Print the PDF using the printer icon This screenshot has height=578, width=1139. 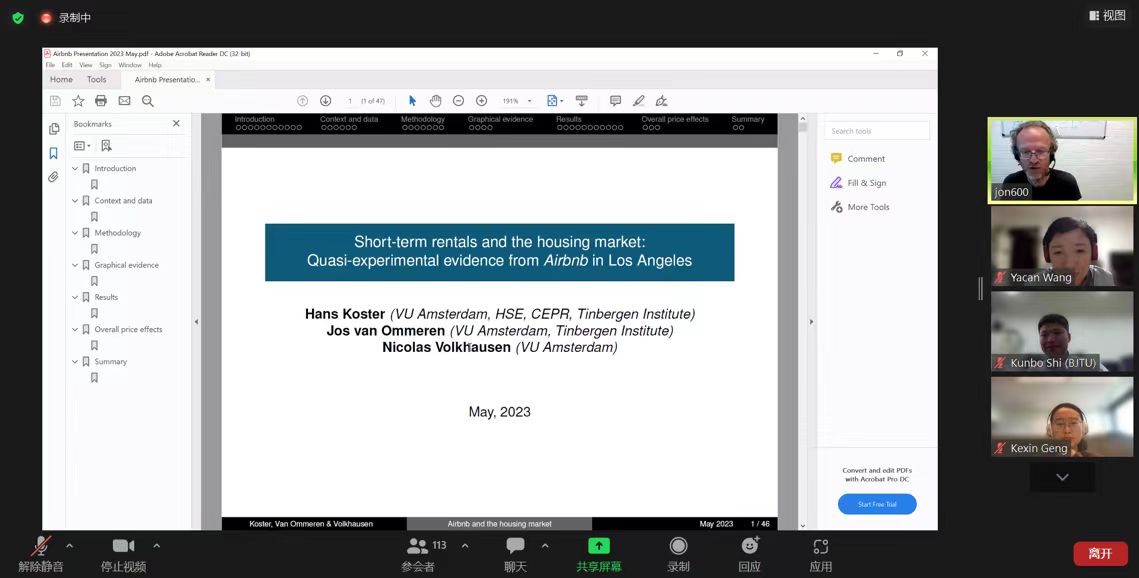[x=101, y=101]
